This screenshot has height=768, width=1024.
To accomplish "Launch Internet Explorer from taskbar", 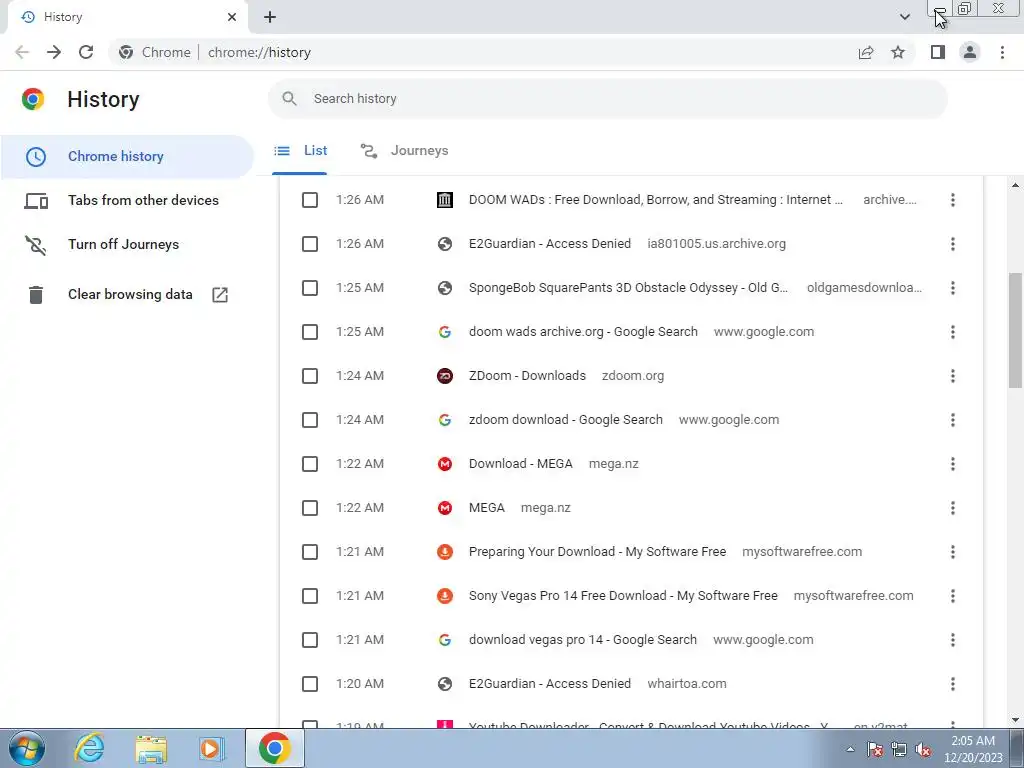I will (89, 748).
